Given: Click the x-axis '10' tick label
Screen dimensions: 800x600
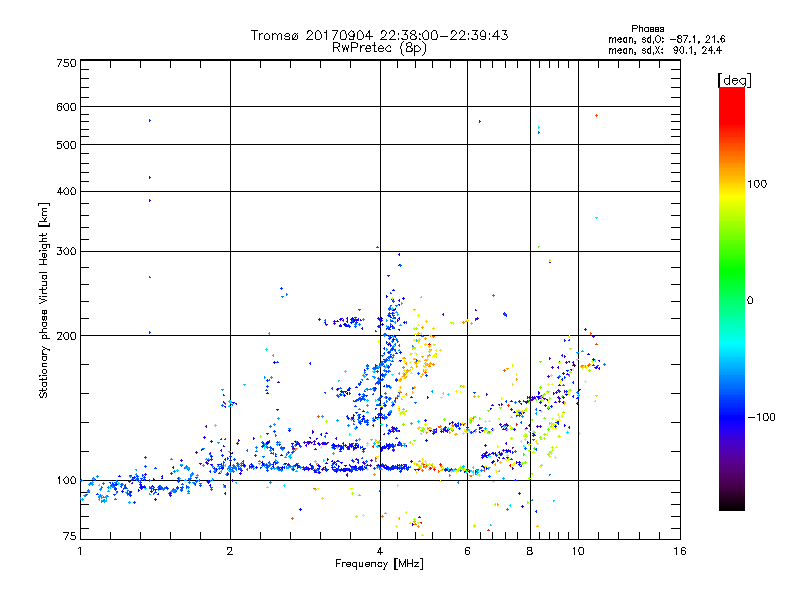Looking at the screenshot, I should click(x=578, y=551).
